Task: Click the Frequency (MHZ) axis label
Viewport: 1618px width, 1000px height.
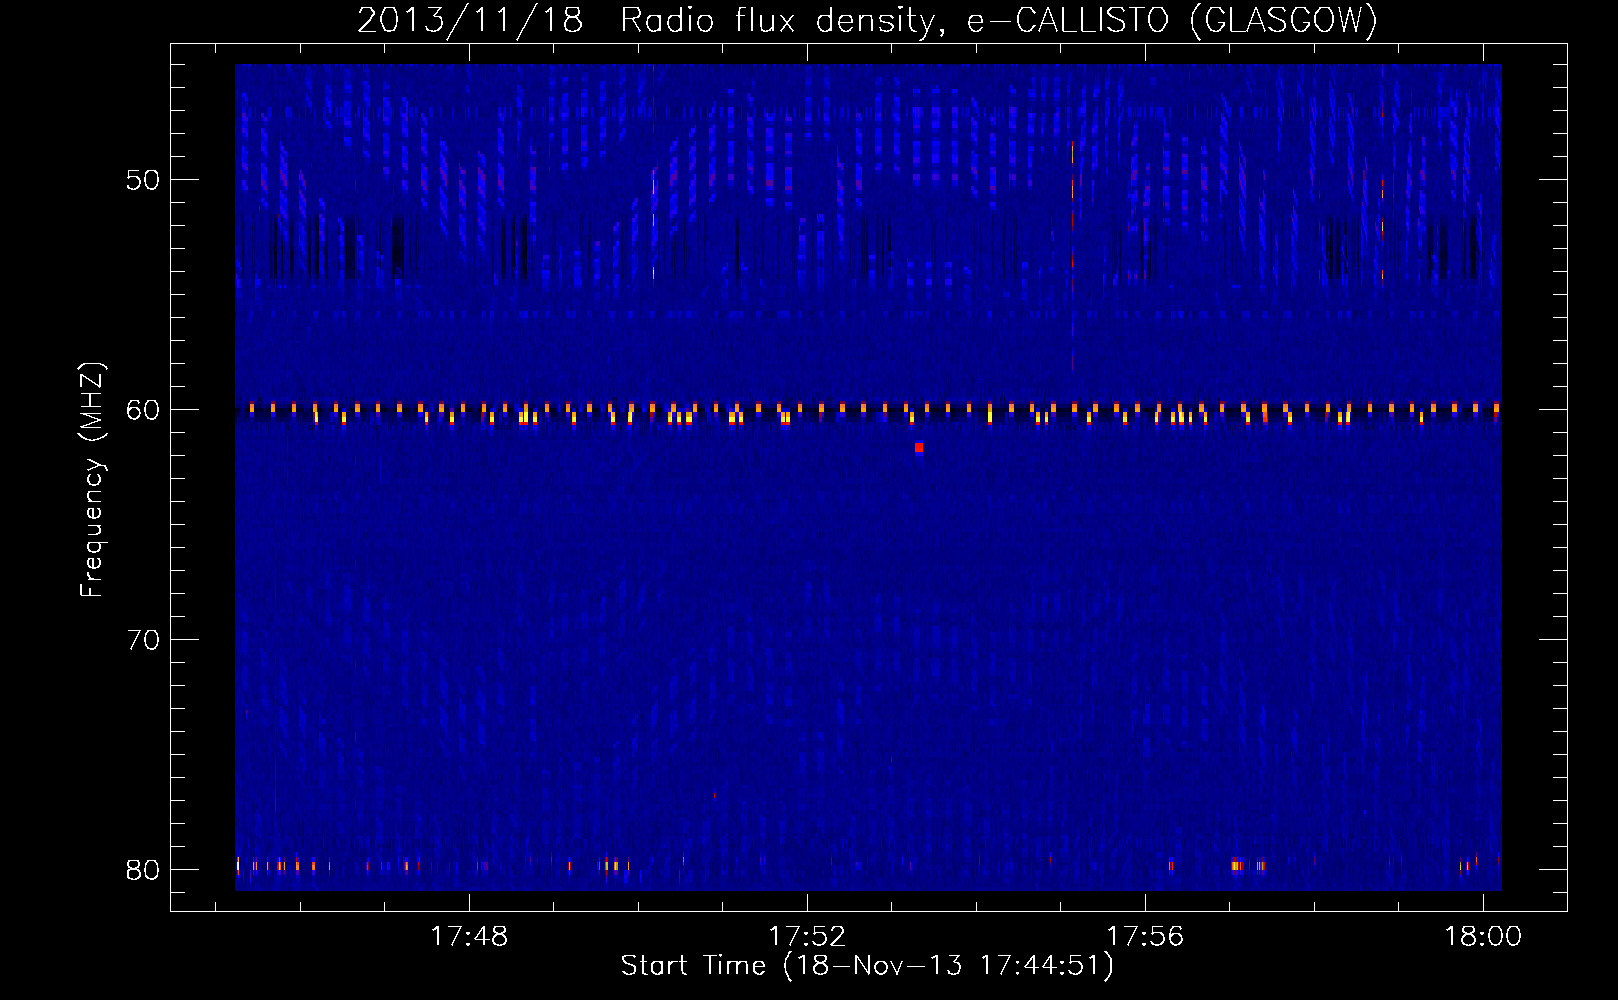Action: [x=92, y=480]
